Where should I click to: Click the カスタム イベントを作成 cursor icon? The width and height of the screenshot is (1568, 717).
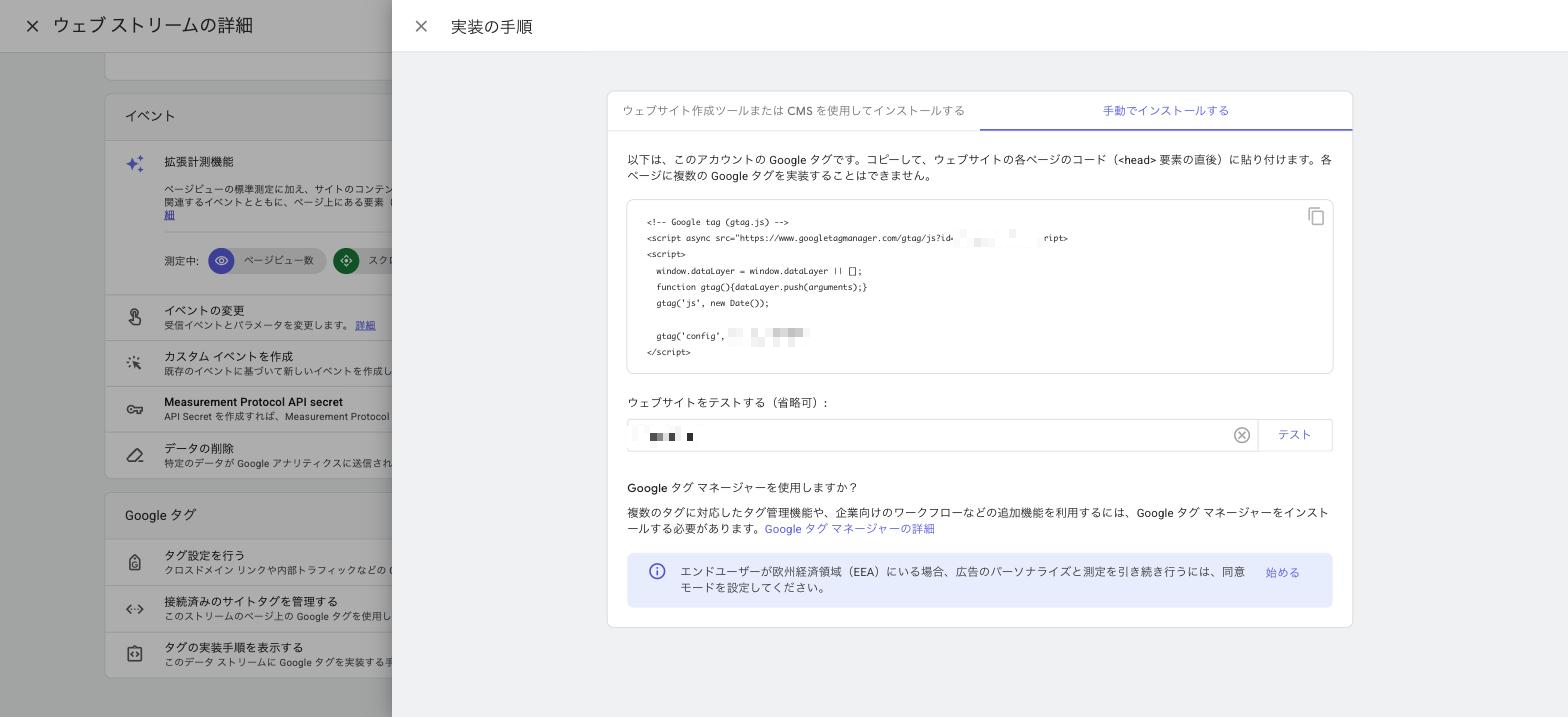(x=134, y=363)
